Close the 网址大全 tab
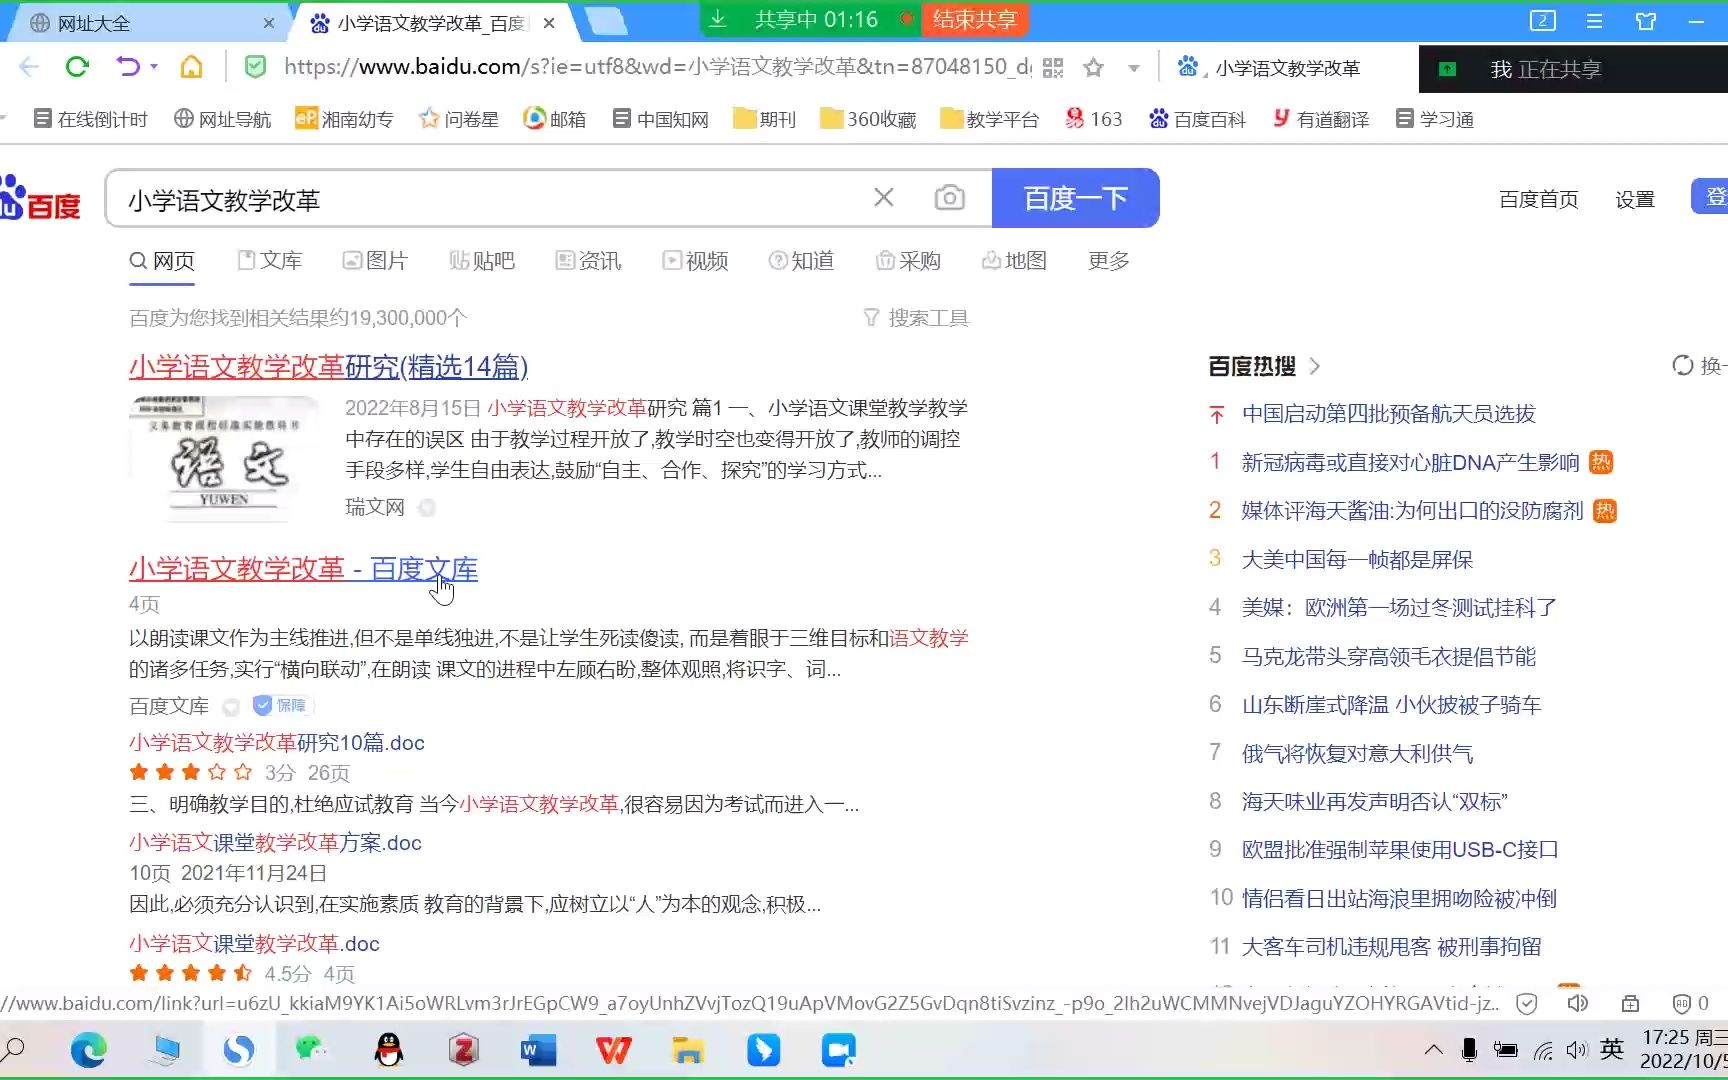This screenshot has height=1080, width=1728. pyautogui.click(x=268, y=23)
